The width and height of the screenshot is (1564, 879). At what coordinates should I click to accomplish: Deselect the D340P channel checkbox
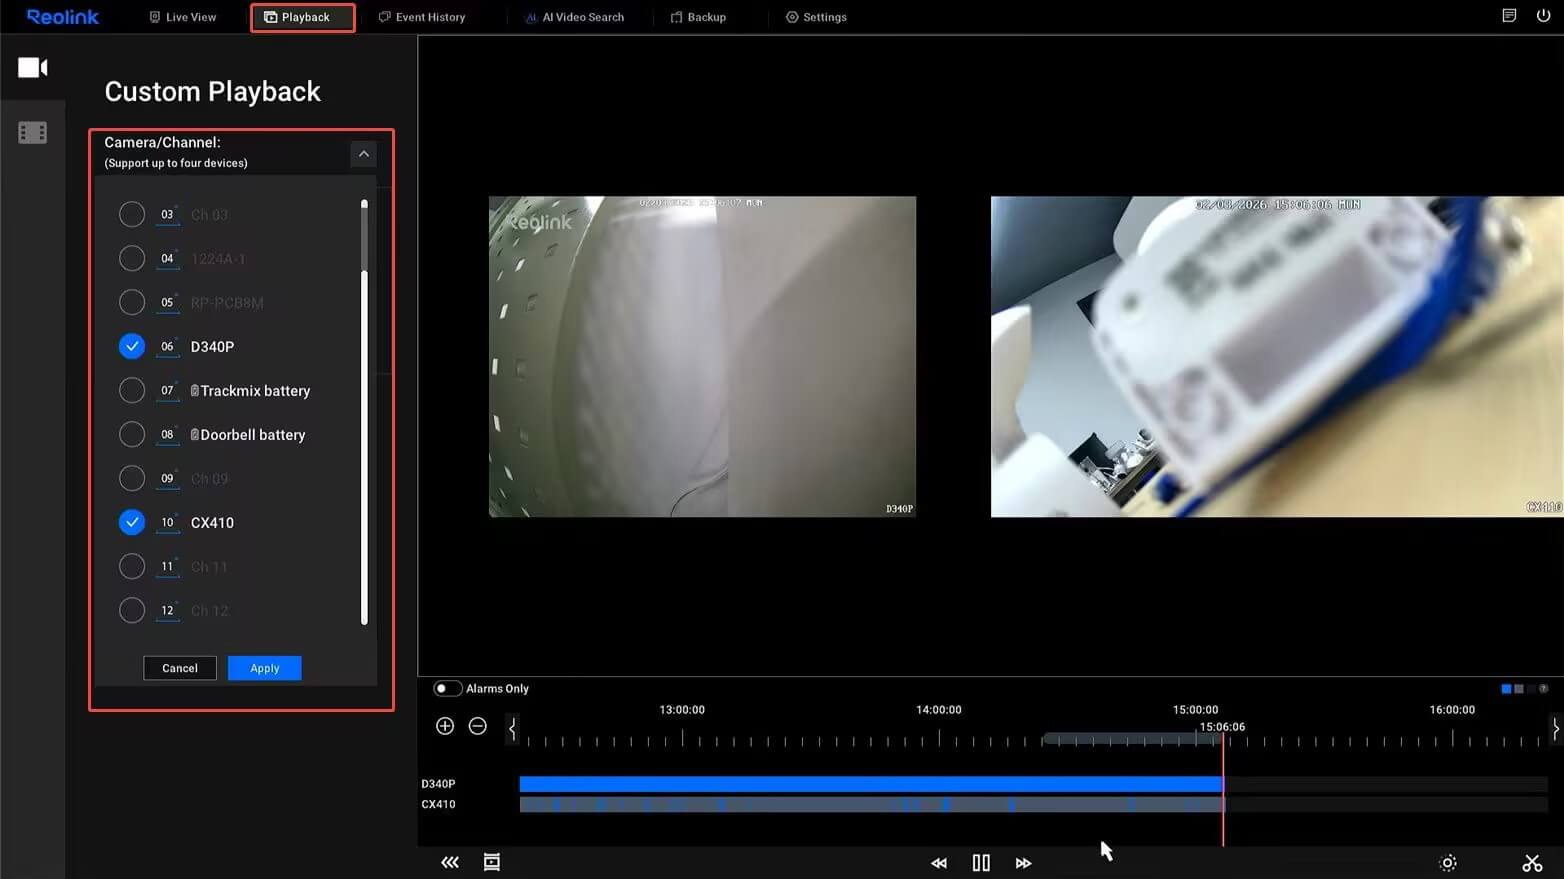coord(132,346)
